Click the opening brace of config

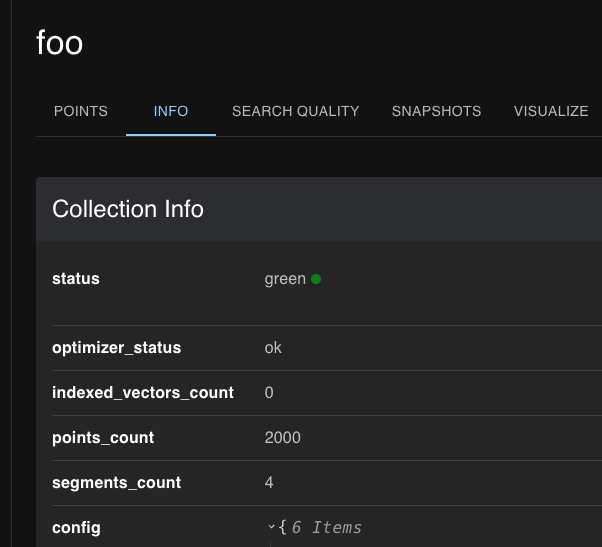point(283,527)
